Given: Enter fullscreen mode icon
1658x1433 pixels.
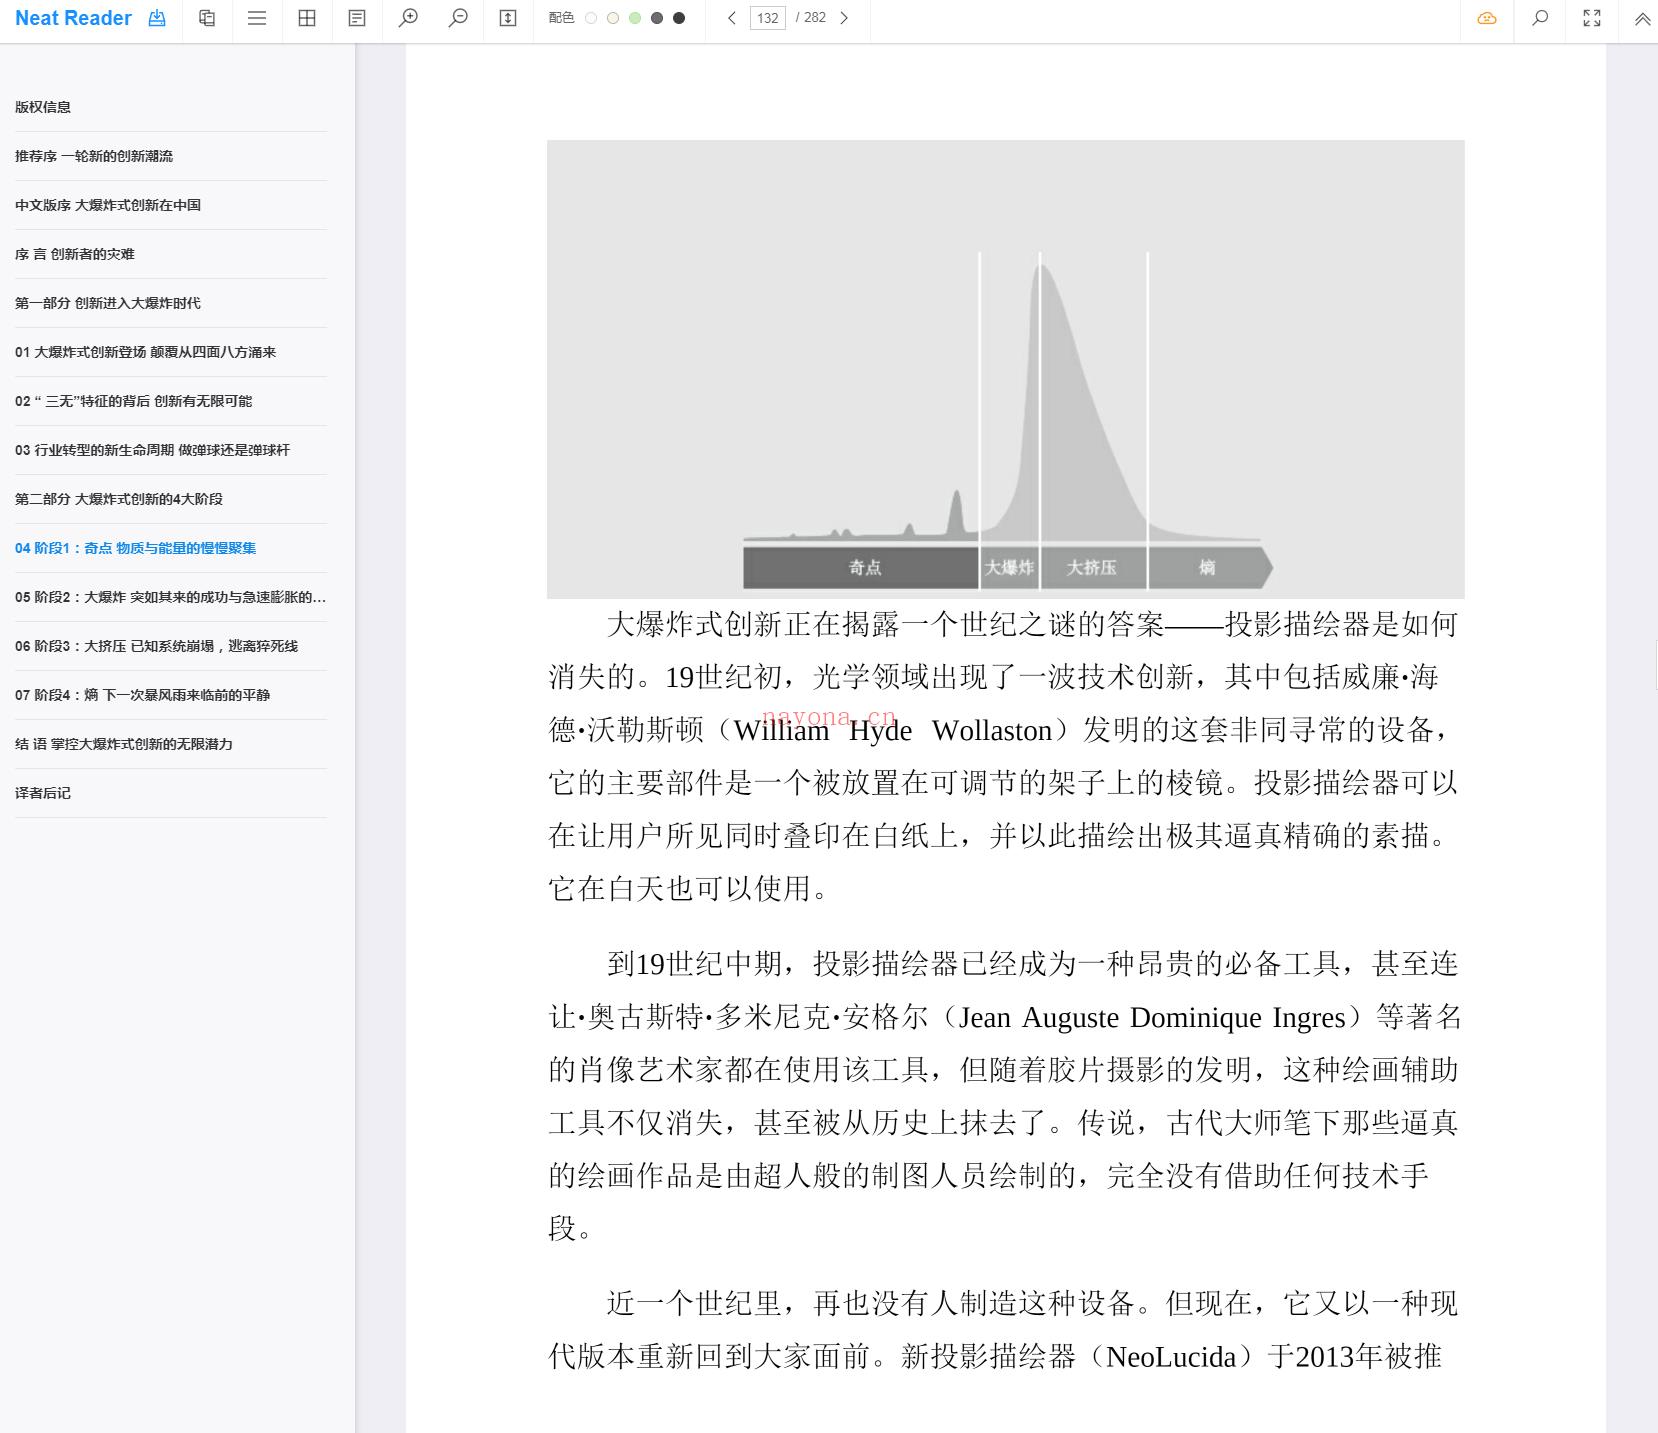Looking at the screenshot, I should click(1592, 18).
